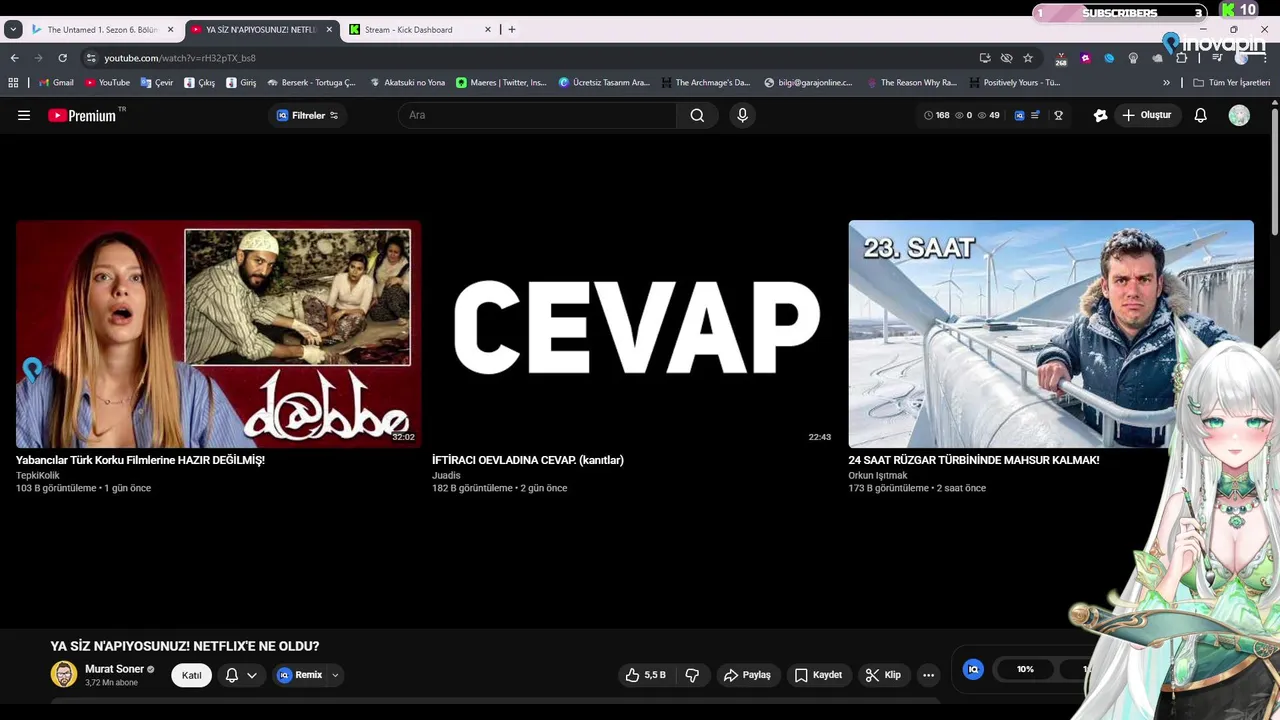Open Berserk - Tortuga bookmark

coord(312,83)
